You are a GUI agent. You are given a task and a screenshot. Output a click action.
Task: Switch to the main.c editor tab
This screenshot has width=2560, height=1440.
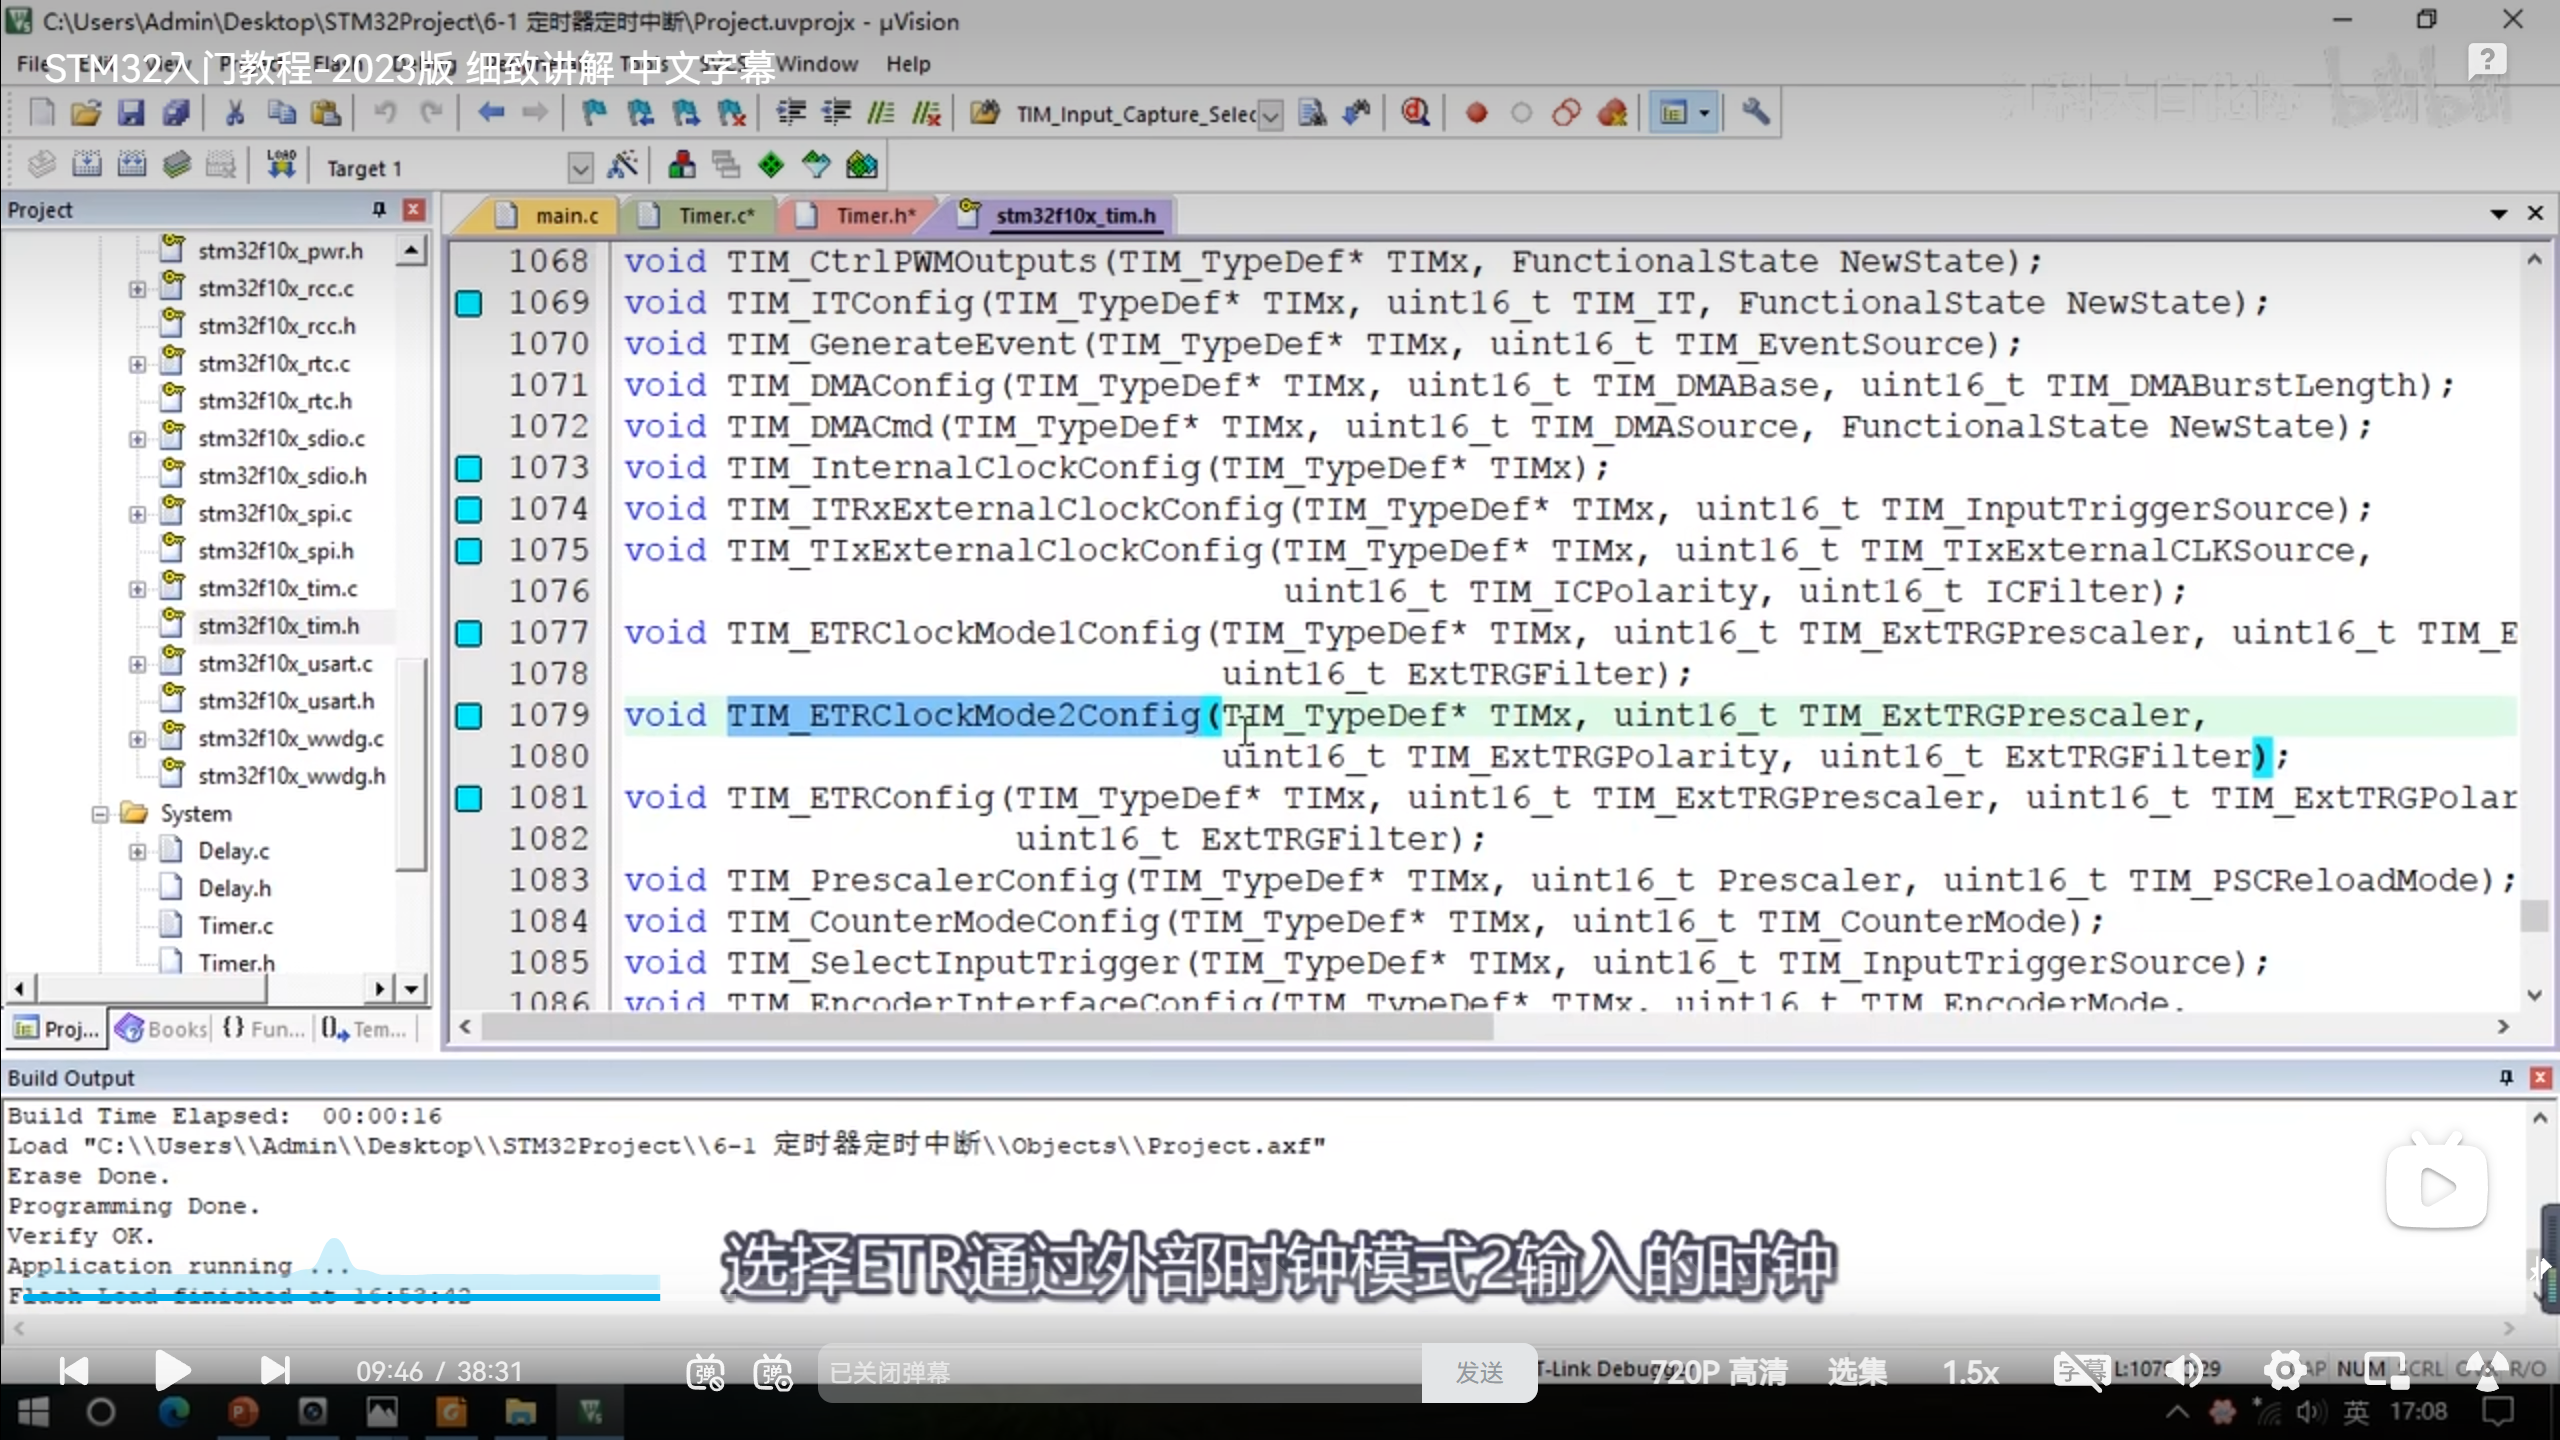click(565, 216)
